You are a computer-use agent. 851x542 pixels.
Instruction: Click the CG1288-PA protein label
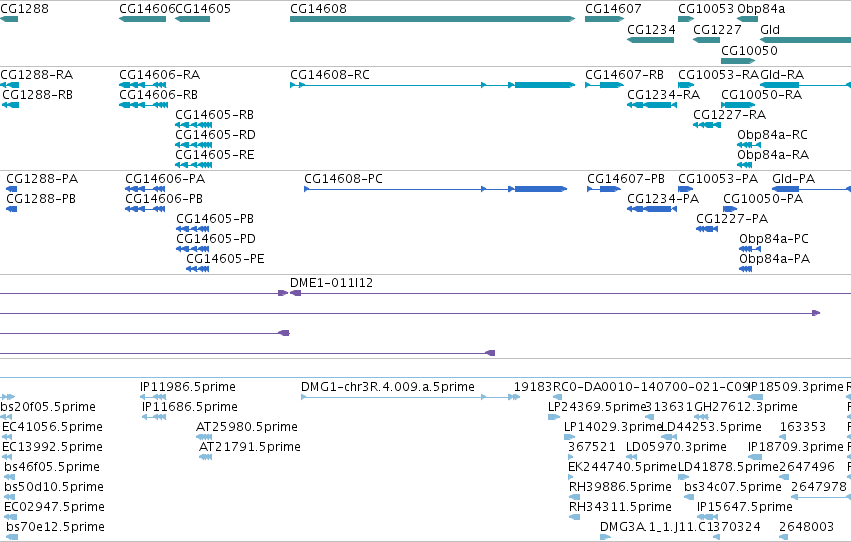pos(42,179)
